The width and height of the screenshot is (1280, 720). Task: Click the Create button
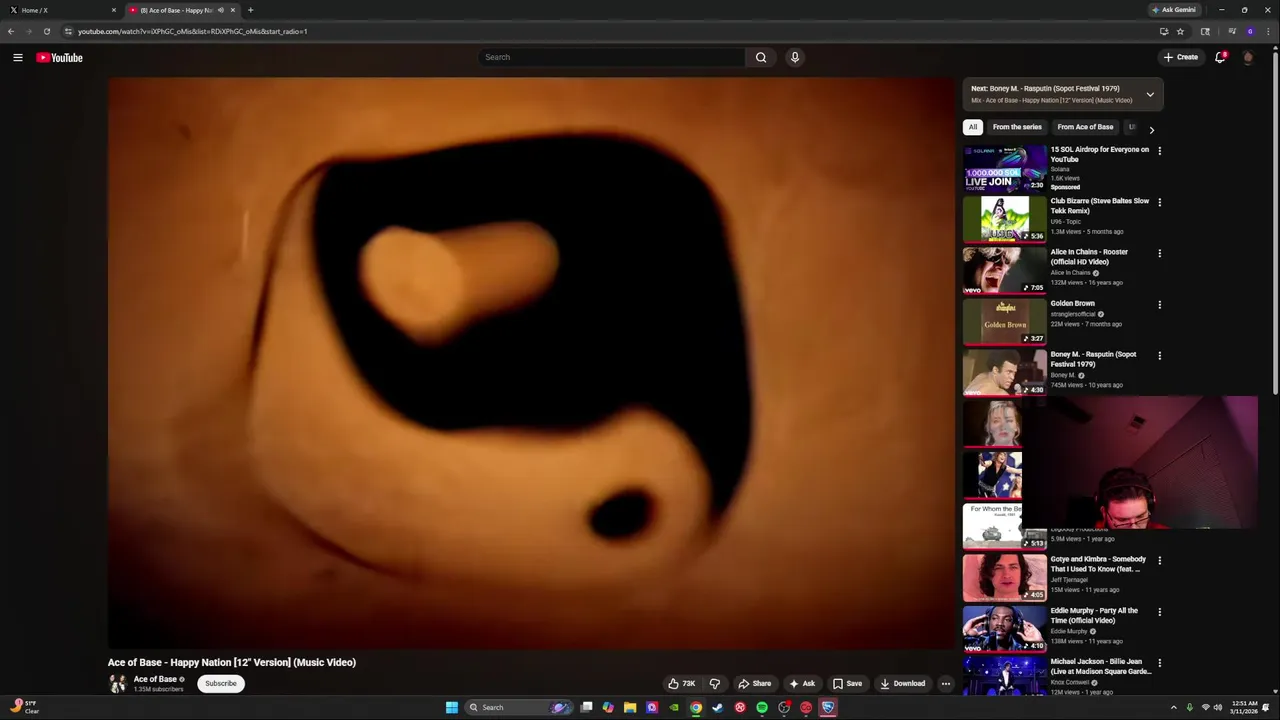click(x=1181, y=57)
